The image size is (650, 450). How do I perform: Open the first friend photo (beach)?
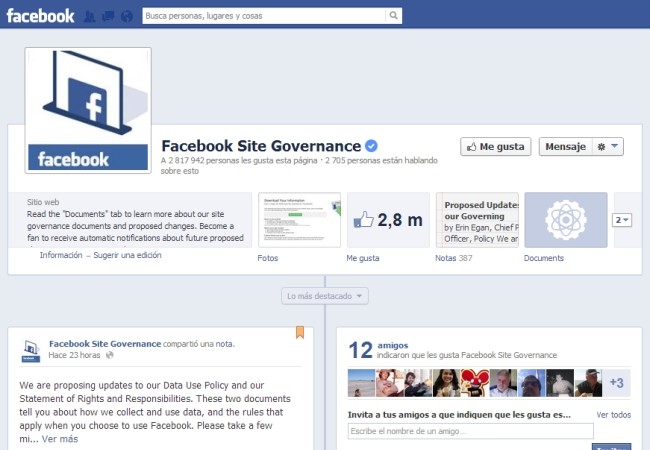pyautogui.click(x=361, y=383)
